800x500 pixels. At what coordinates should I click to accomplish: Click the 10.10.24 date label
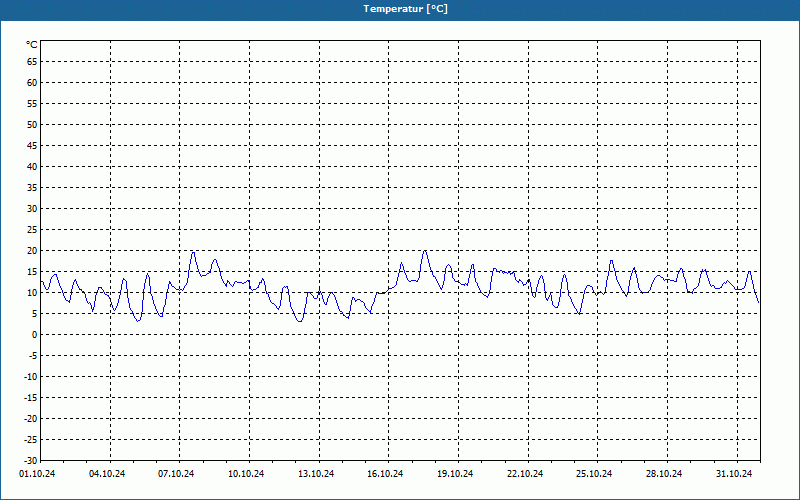246,474
